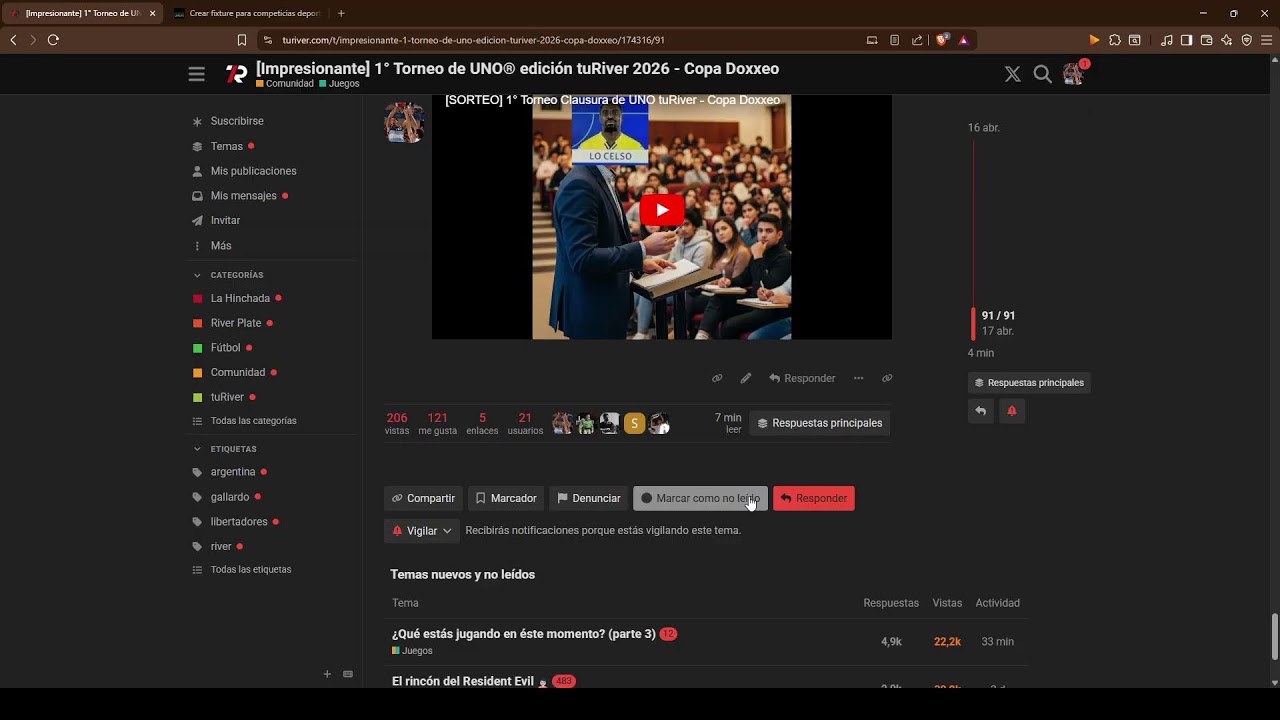Open the forum search magnifier

[x=1042, y=74]
